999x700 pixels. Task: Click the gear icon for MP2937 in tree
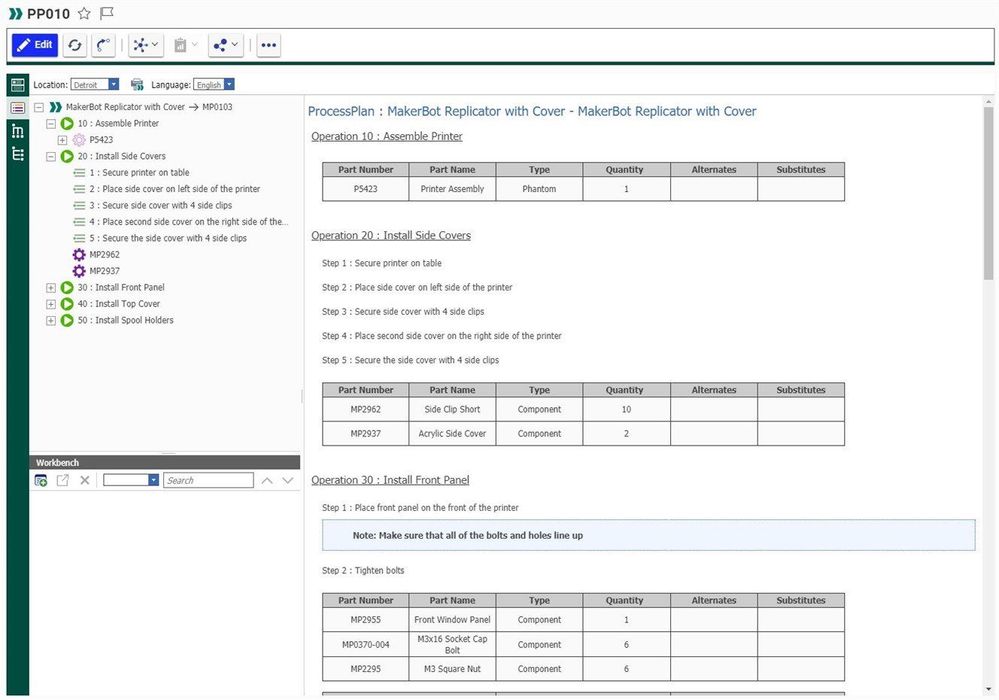coord(79,271)
